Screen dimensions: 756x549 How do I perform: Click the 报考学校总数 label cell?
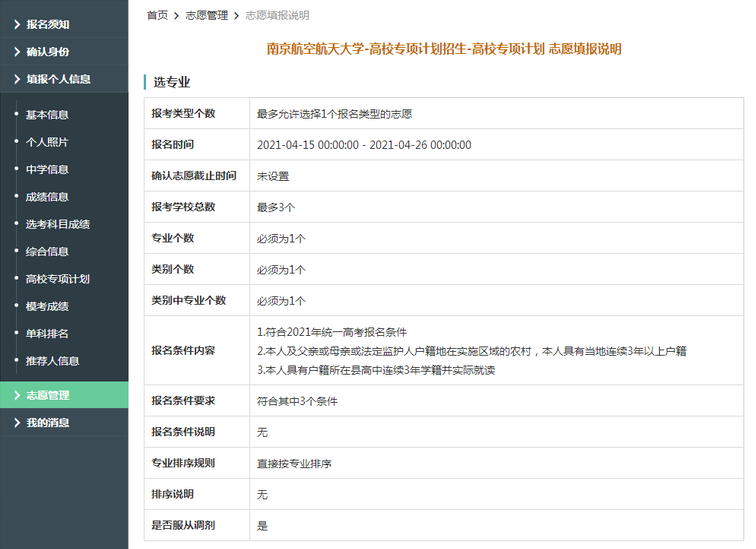coord(197,207)
